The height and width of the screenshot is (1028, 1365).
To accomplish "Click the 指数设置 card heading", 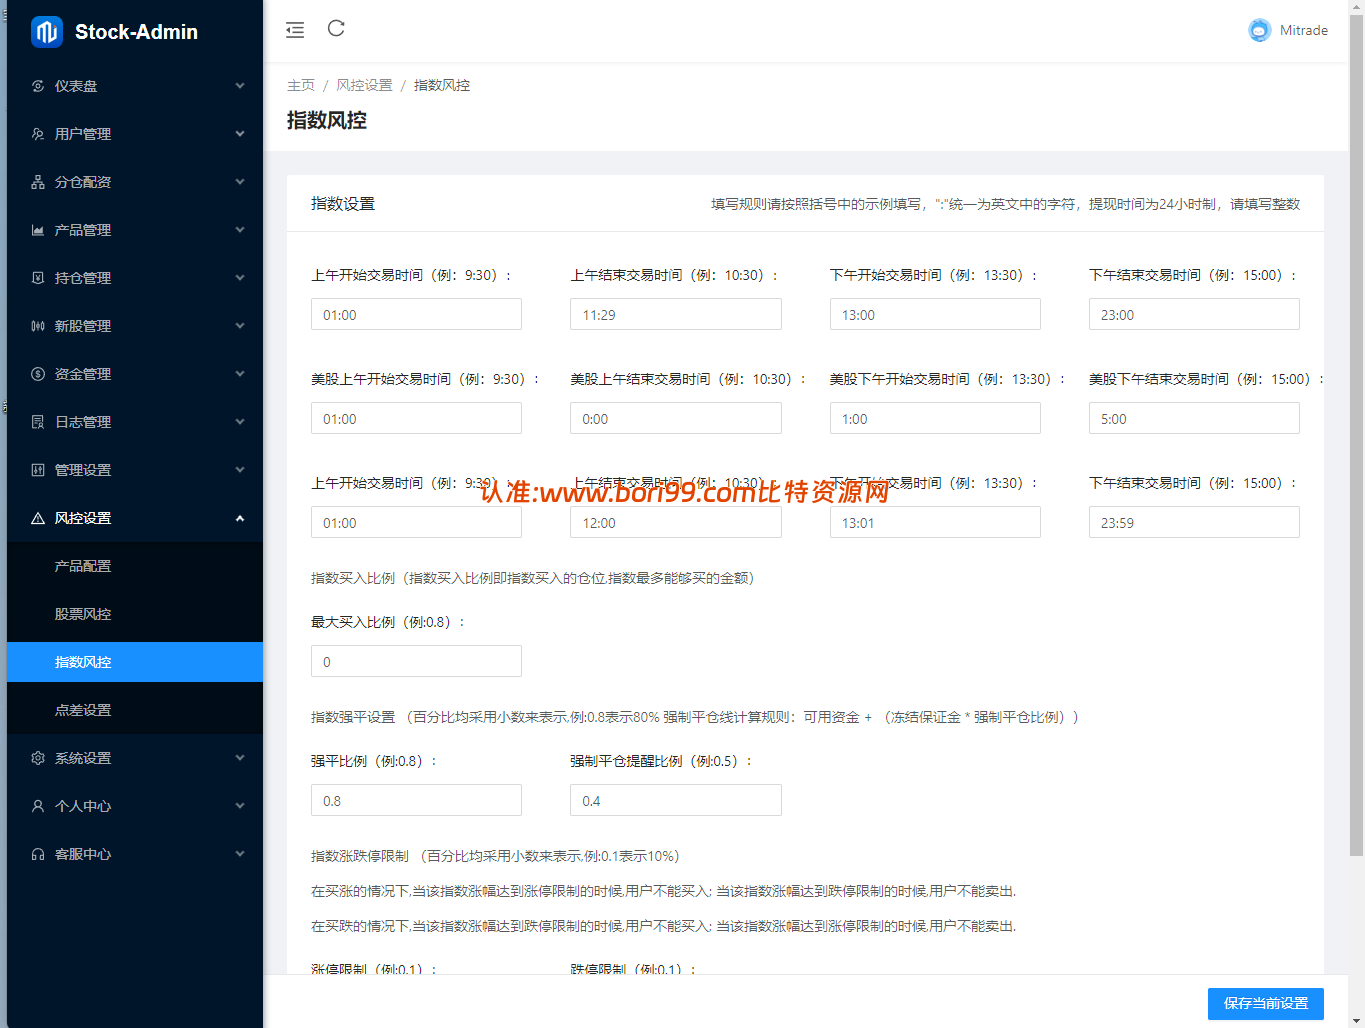I will tap(343, 203).
